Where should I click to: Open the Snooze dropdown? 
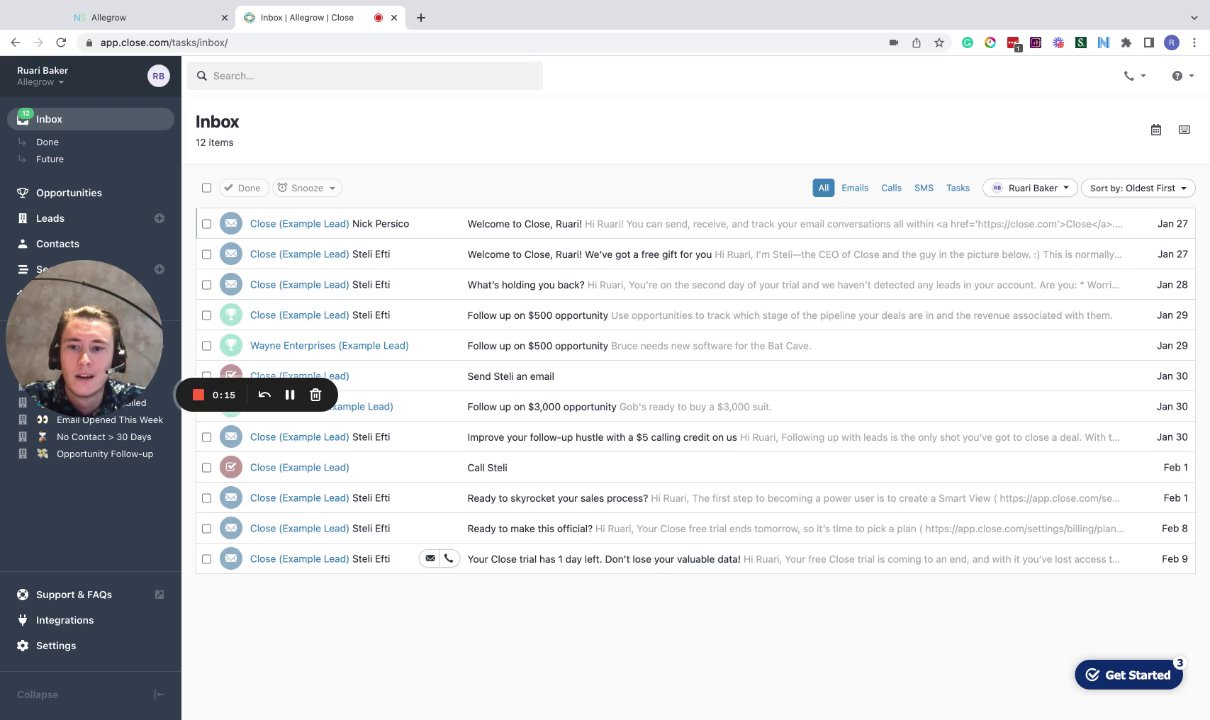coord(307,188)
